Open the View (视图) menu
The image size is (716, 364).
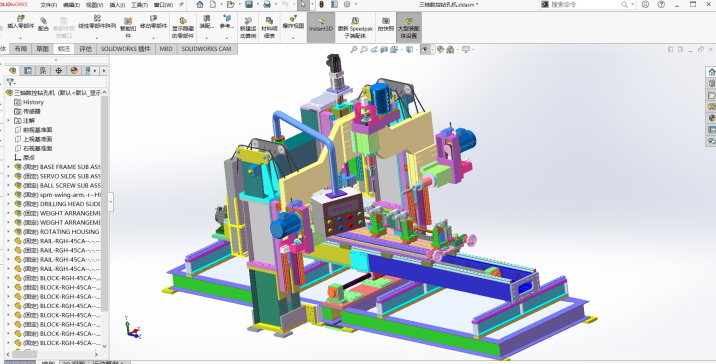(95, 5)
